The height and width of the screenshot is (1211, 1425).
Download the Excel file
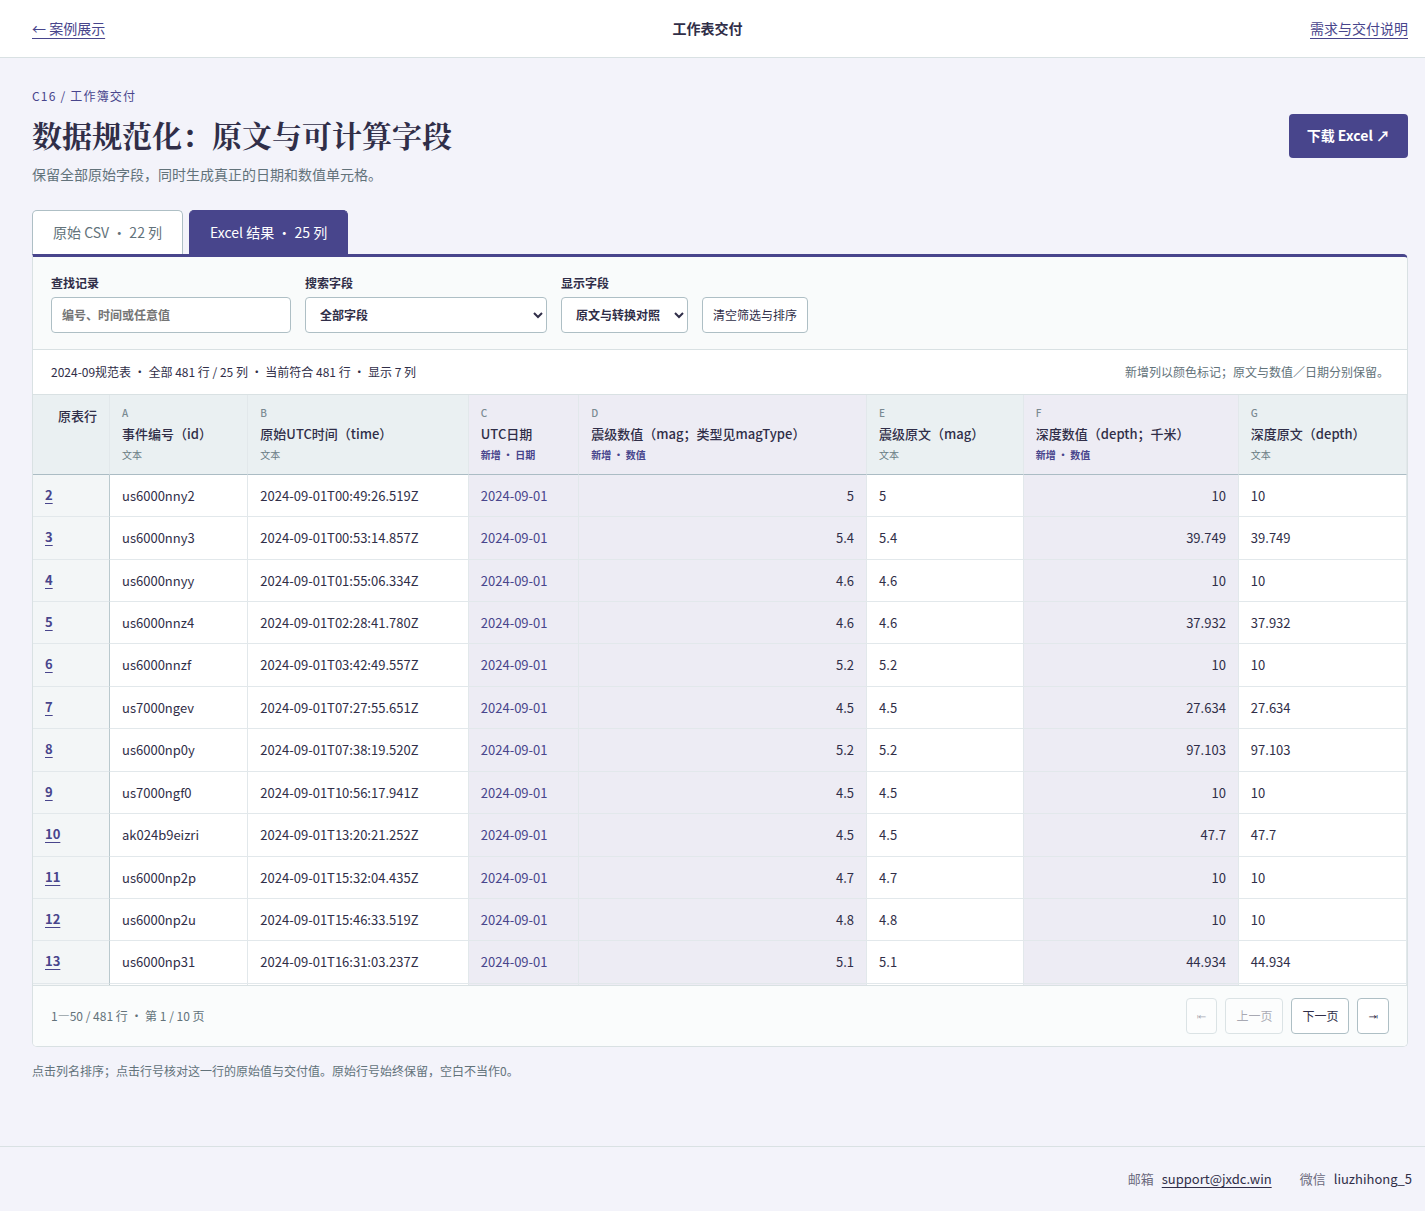point(1348,136)
